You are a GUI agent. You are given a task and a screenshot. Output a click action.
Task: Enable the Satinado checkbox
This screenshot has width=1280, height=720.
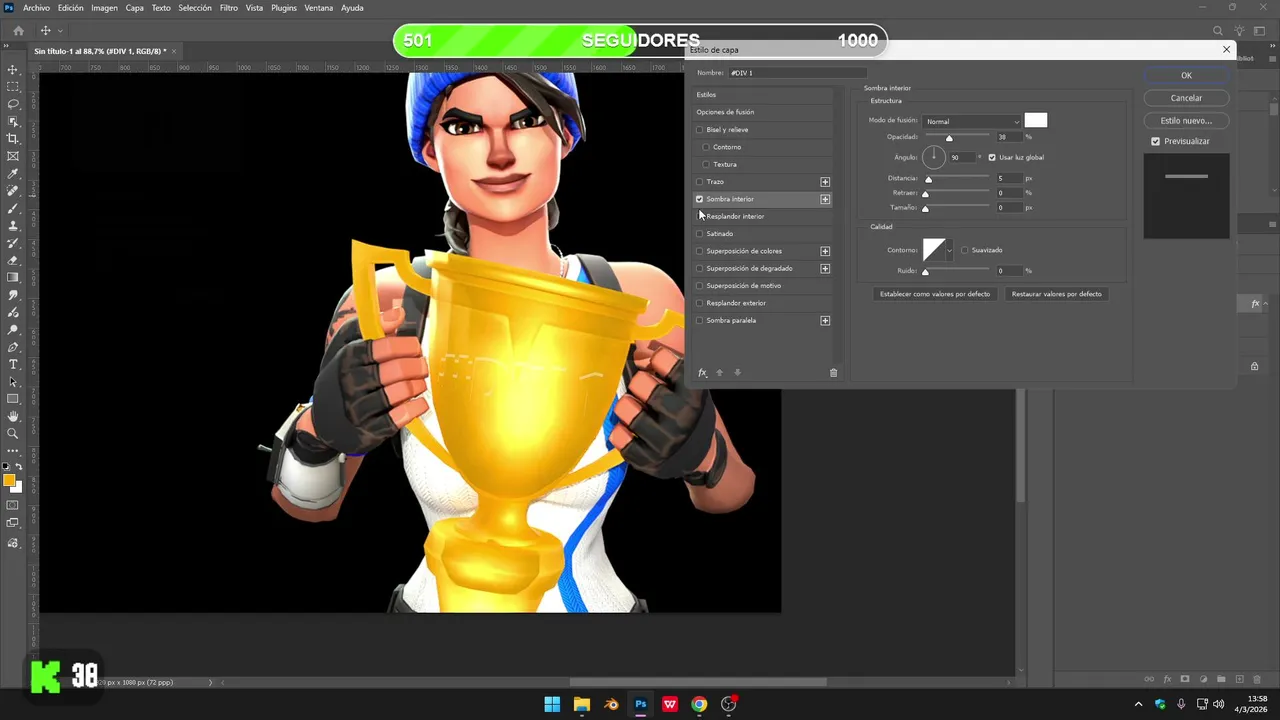[700, 234]
